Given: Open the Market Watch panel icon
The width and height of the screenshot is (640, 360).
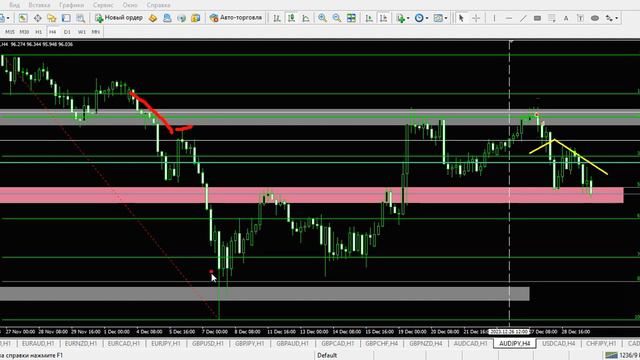Looking at the screenshot, I should pos(23,18).
